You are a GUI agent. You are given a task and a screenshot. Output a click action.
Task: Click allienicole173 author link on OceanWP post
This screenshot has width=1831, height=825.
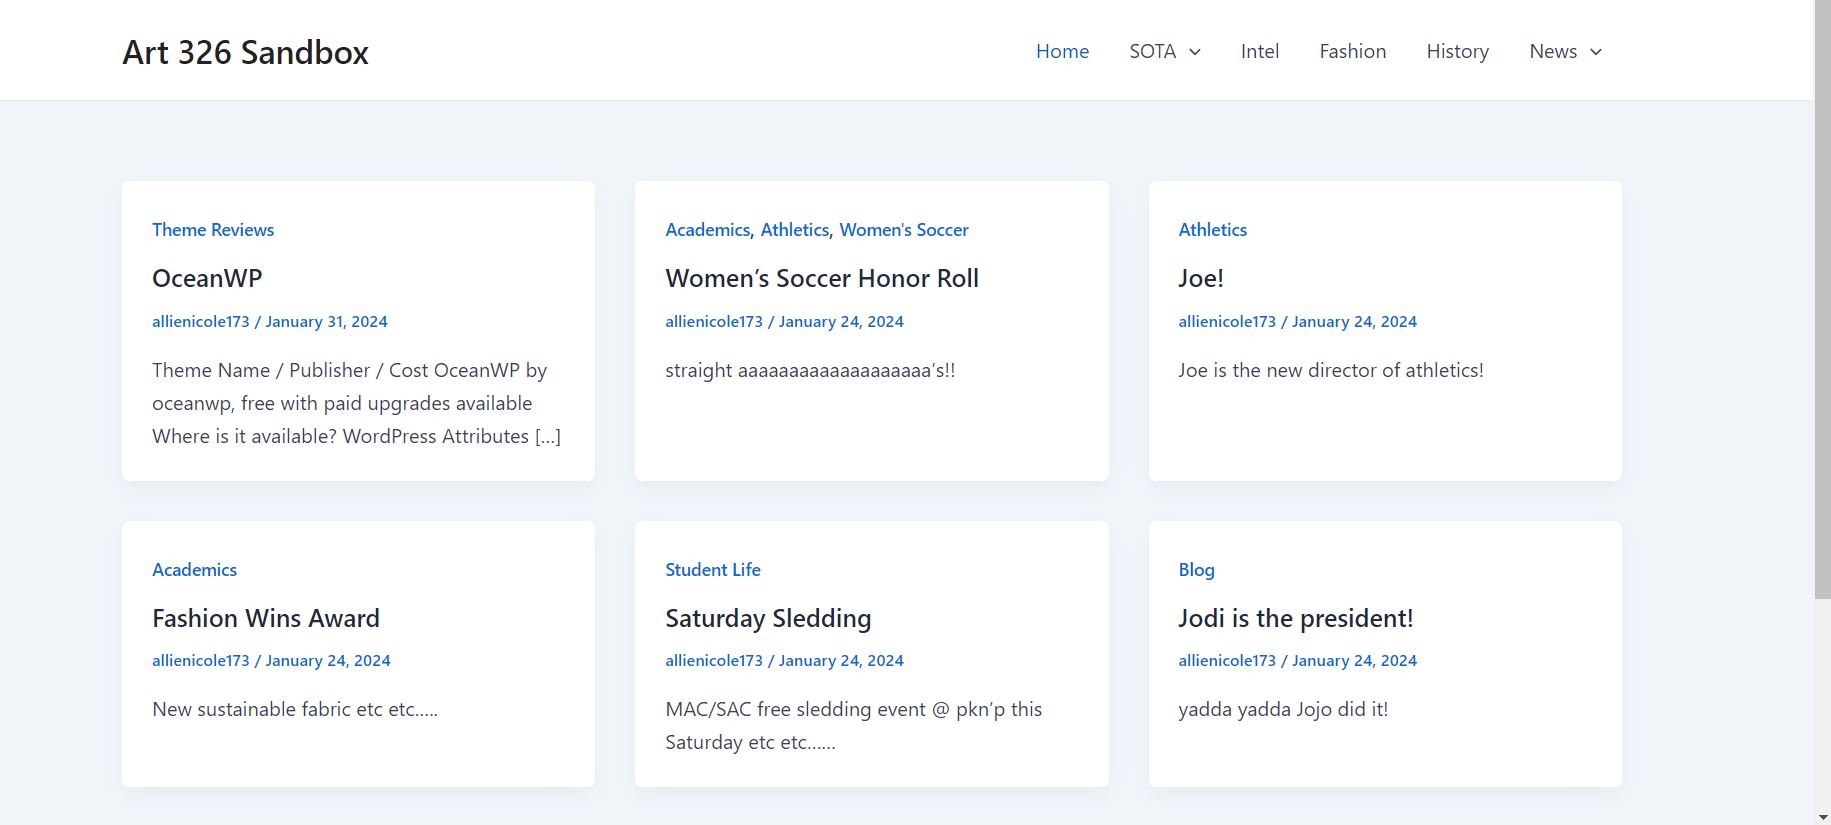click(x=201, y=322)
